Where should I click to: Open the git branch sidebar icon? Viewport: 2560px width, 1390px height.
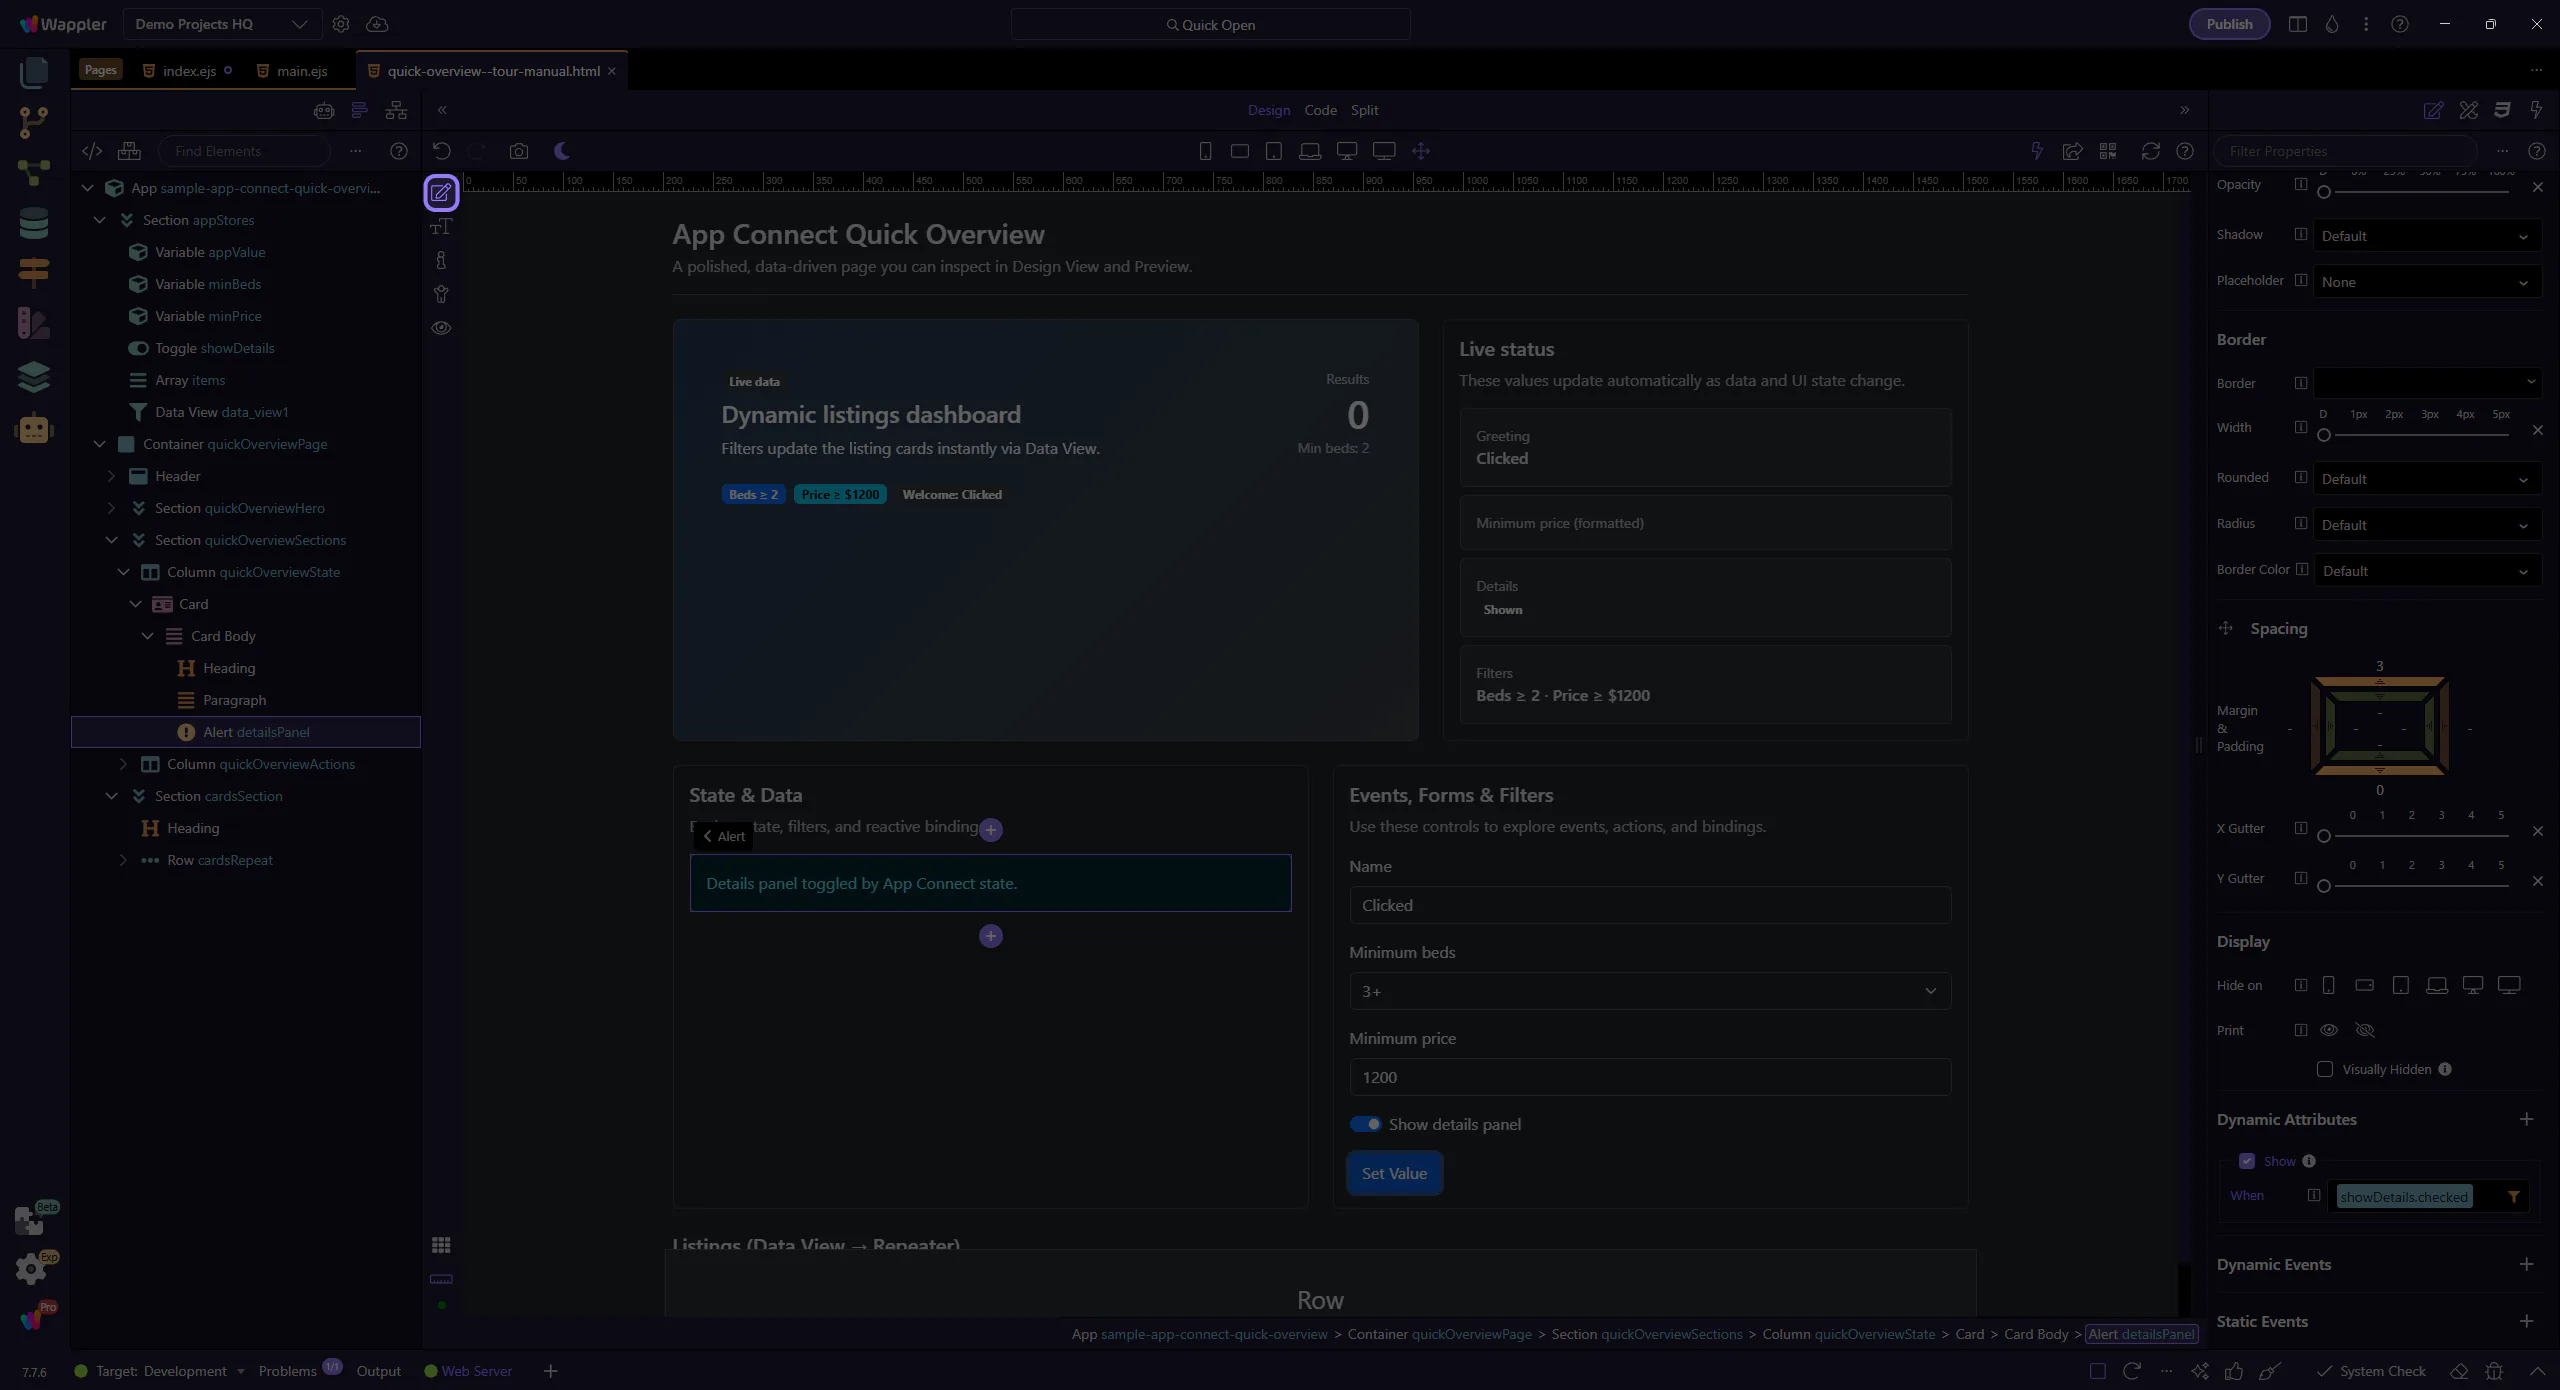[33, 122]
